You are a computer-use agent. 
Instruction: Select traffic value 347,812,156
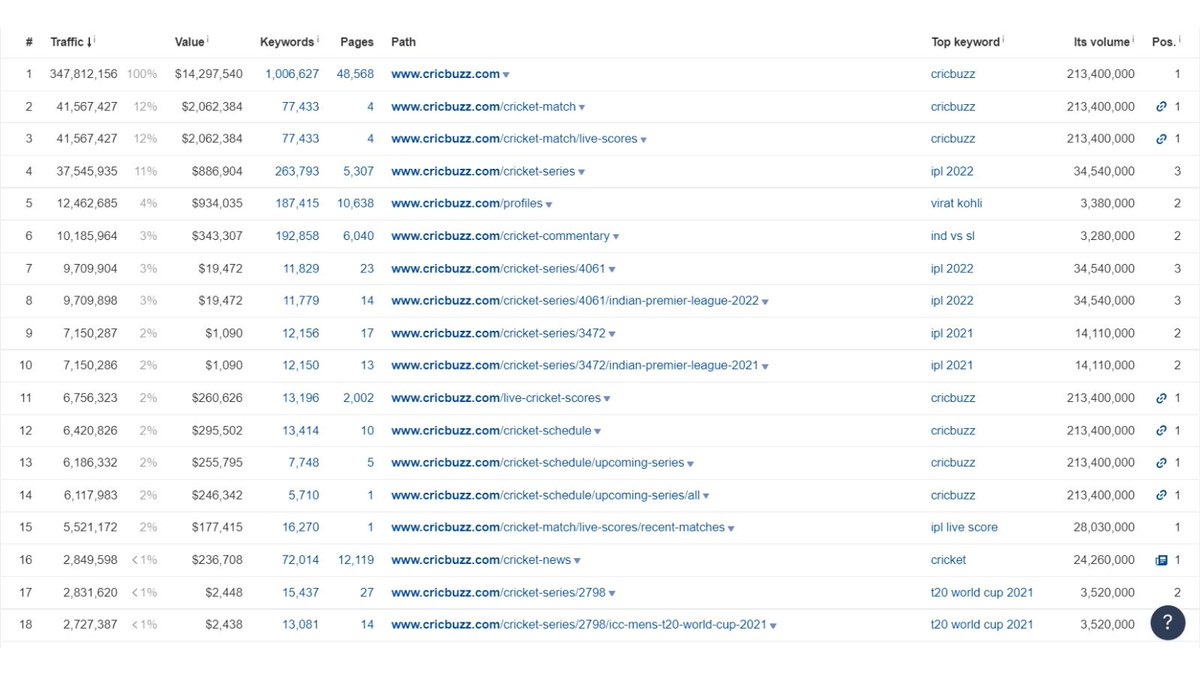[x=83, y=74]
